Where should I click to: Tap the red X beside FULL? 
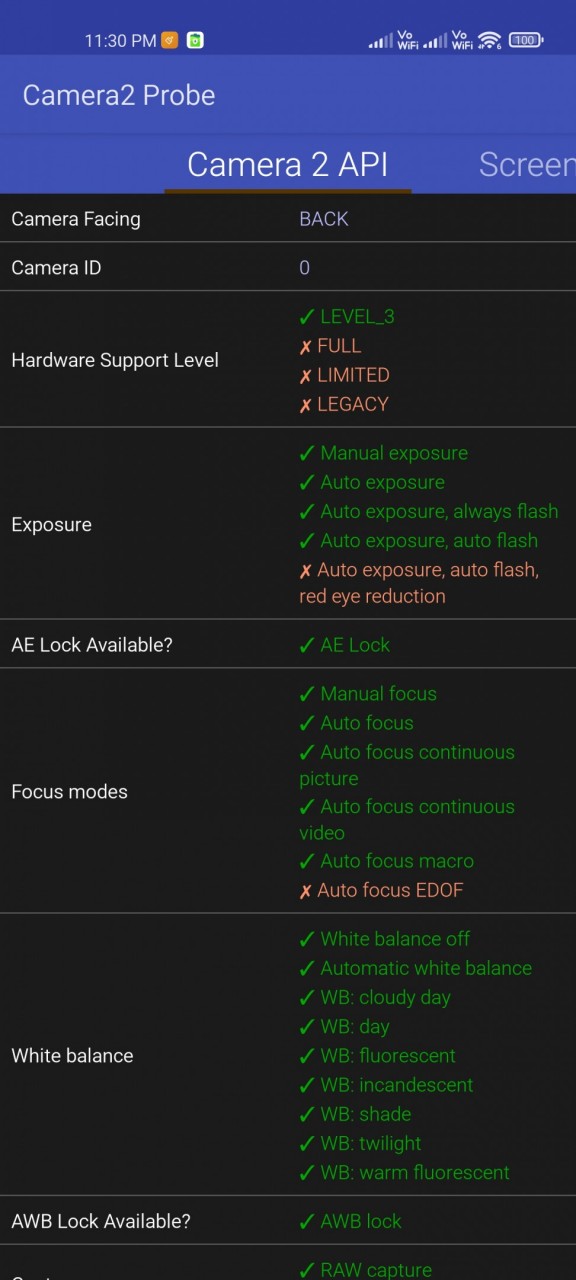click(x=306, y=347)
